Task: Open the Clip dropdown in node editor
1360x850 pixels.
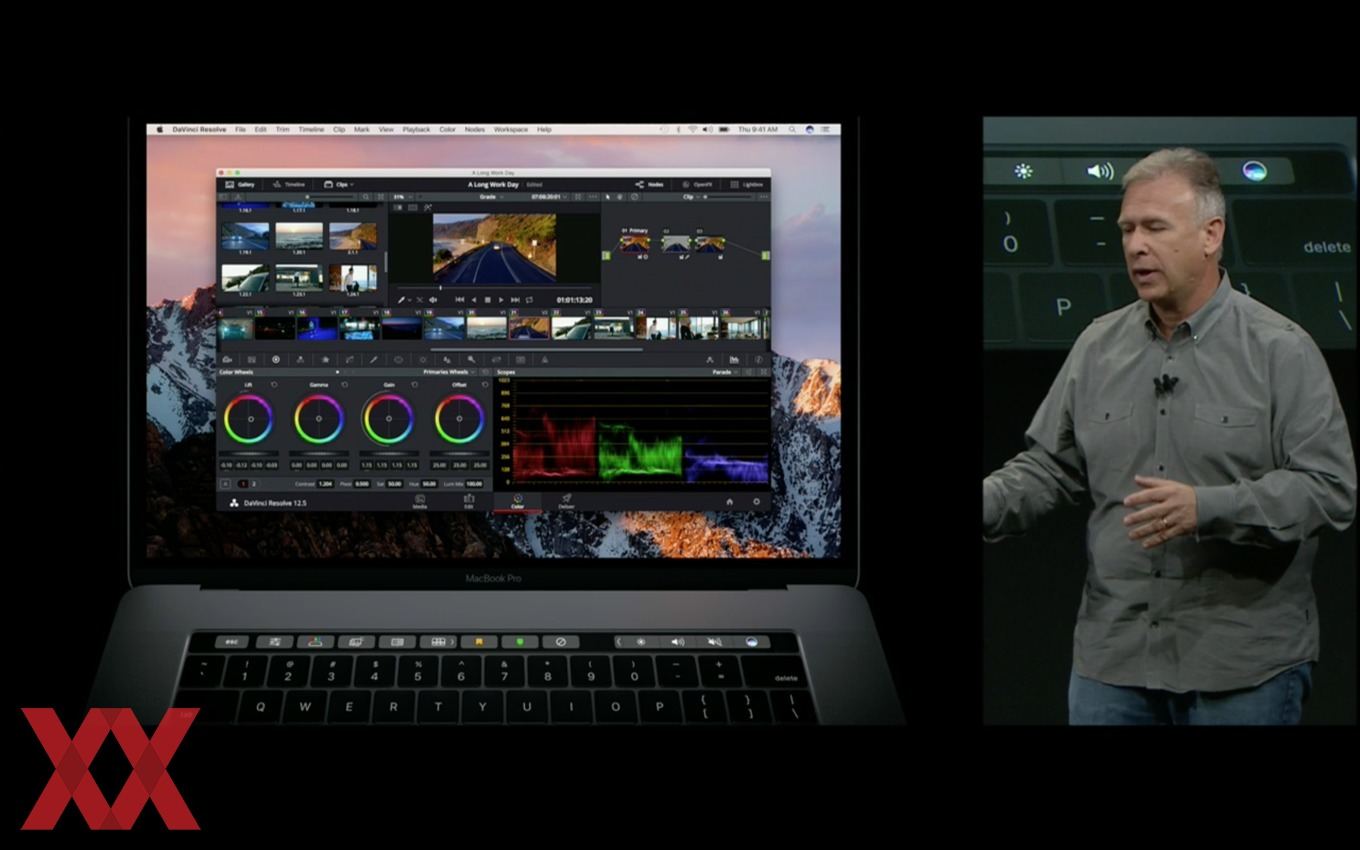Action: point(691,196)
